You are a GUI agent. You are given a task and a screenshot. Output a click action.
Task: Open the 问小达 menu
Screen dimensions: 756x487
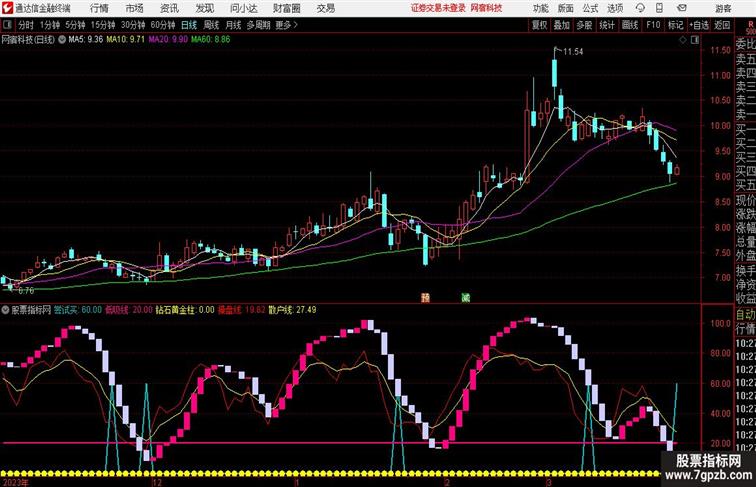point(243,8)
